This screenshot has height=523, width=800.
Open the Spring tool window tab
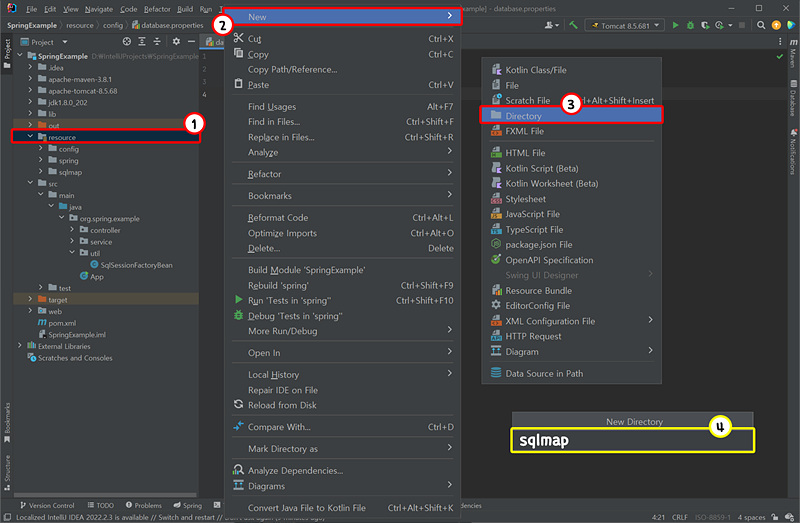188,505
